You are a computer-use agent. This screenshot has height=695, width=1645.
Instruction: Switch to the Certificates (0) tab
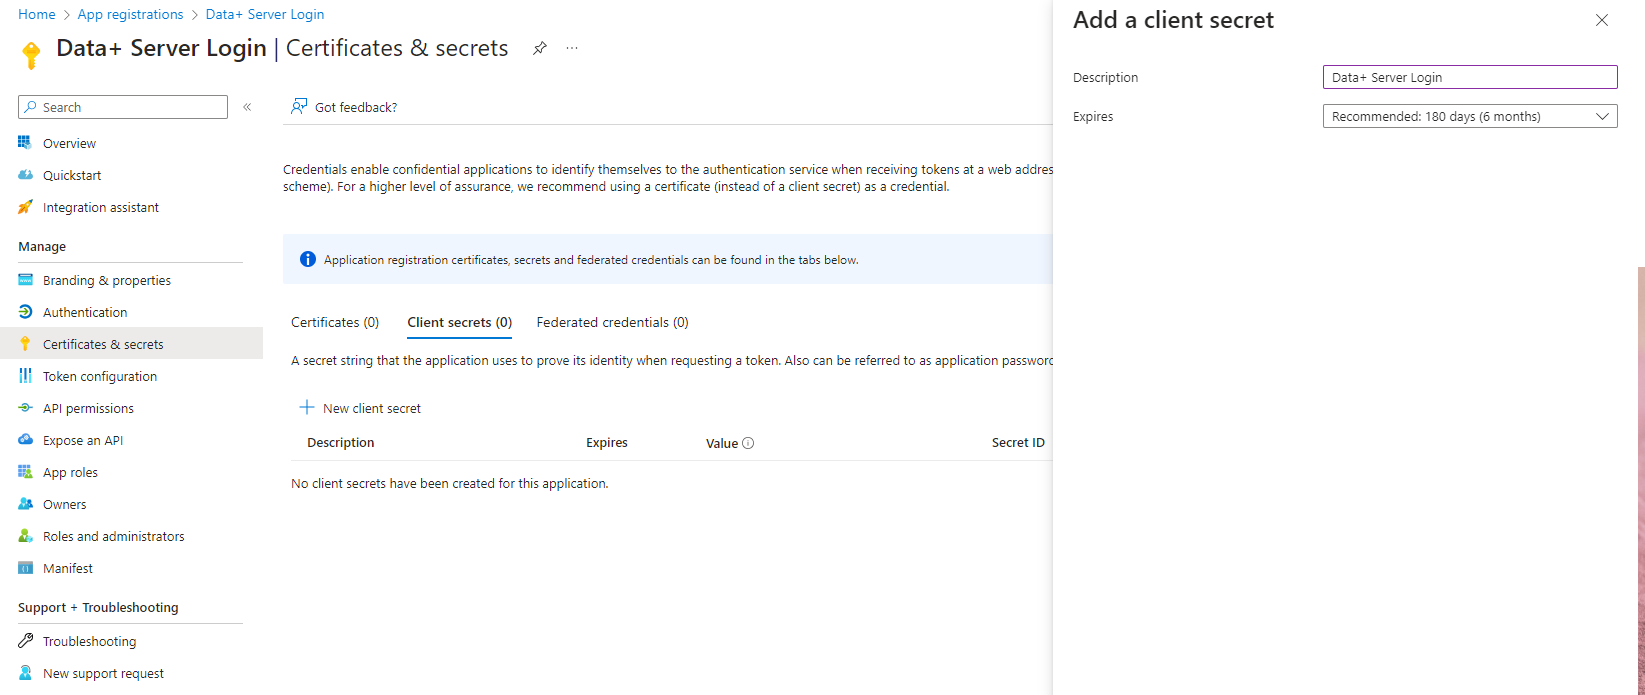tap(335, 322)
